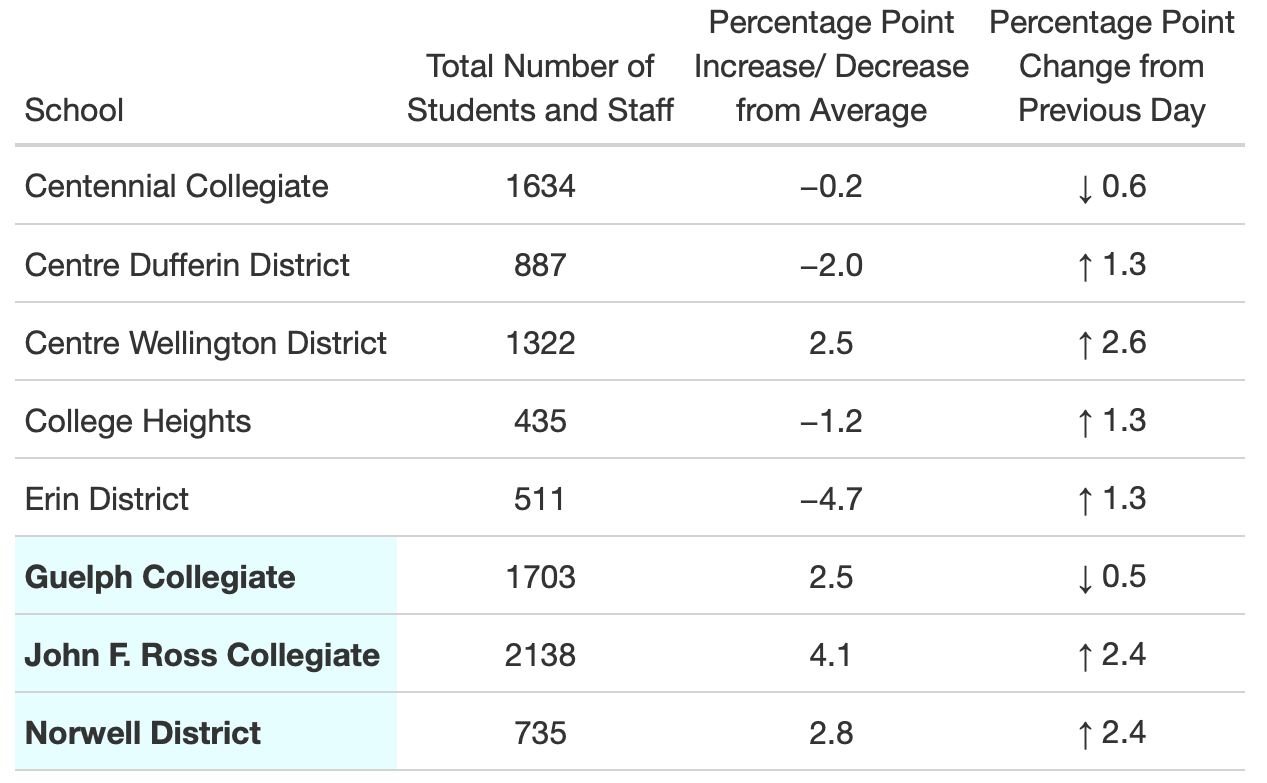Click the School column header

tap(74, 110)
